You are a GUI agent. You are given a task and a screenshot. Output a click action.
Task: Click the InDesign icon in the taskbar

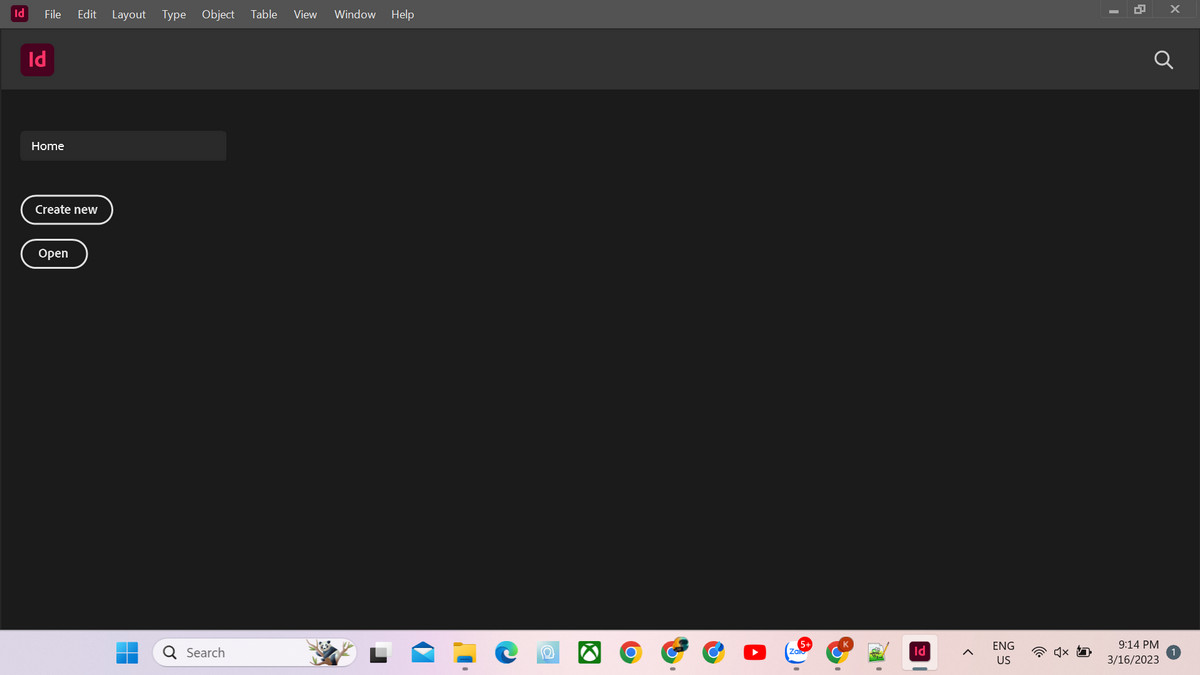(x=919, y=653)
